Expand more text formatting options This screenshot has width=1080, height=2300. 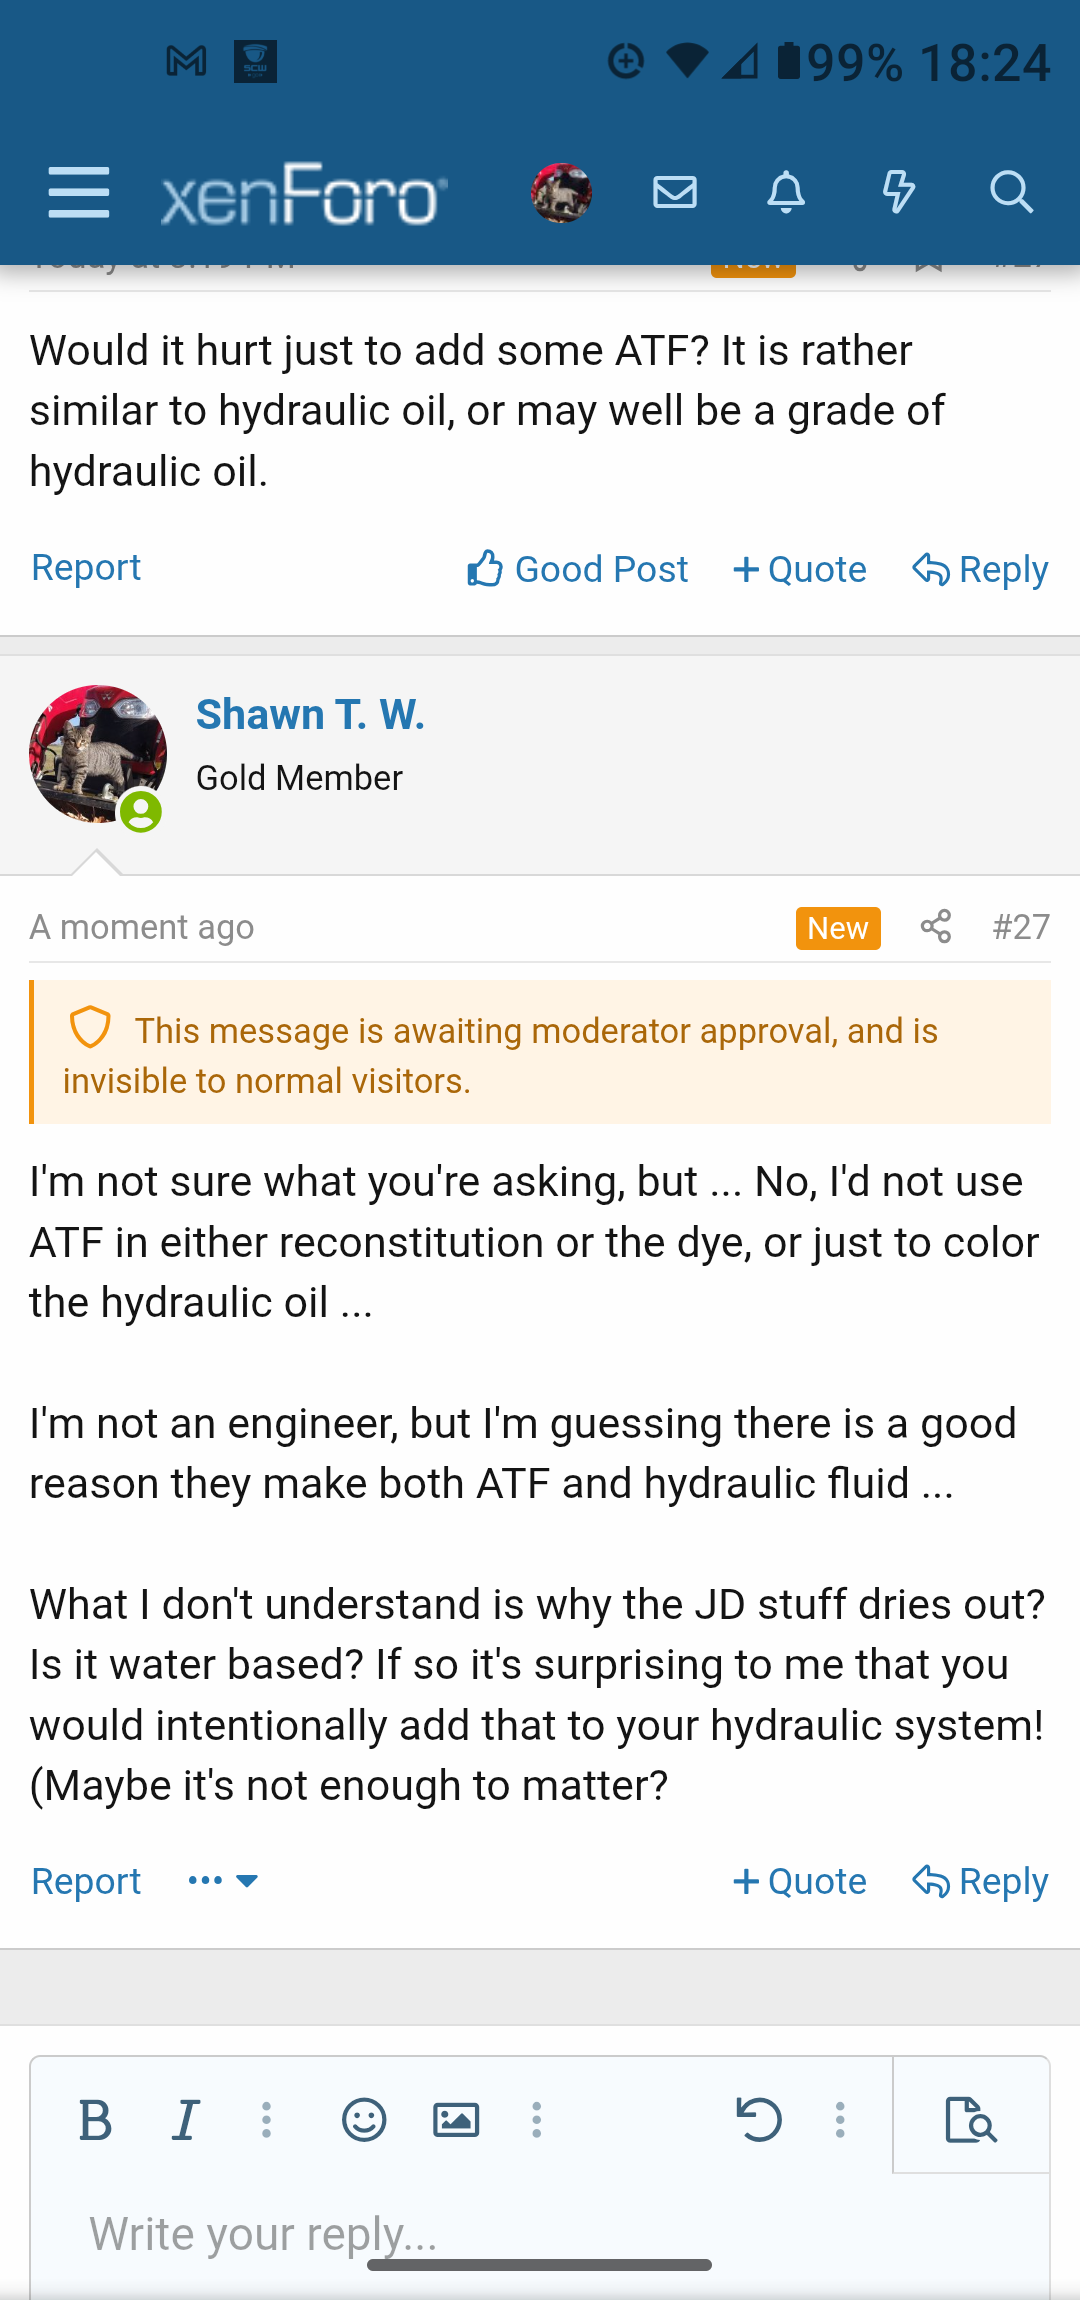pyautogui.click(x=266, y=2119)
